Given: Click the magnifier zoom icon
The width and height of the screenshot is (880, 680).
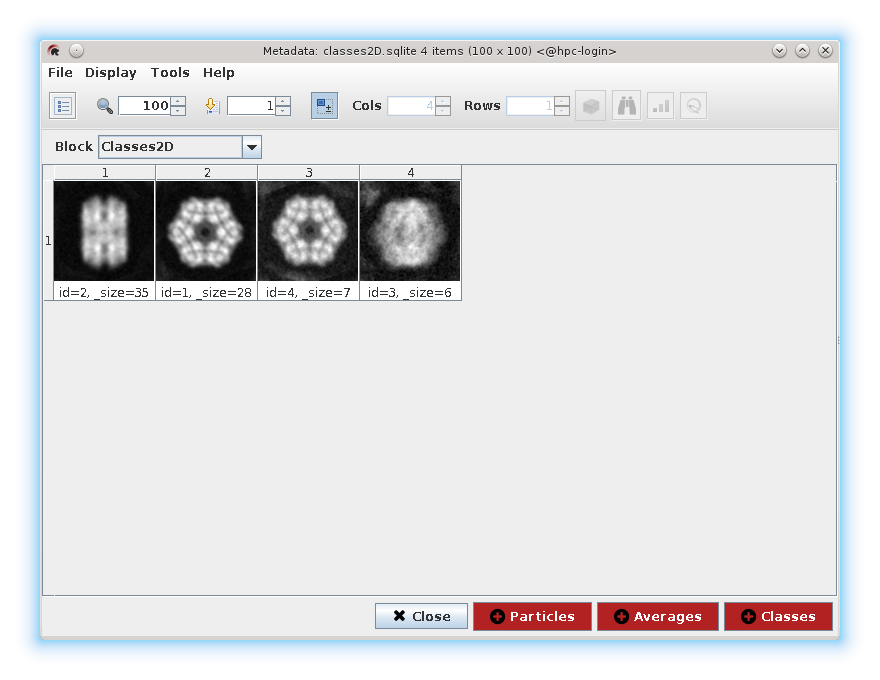Looking at the screenshot, I should [x=104, y=105].
